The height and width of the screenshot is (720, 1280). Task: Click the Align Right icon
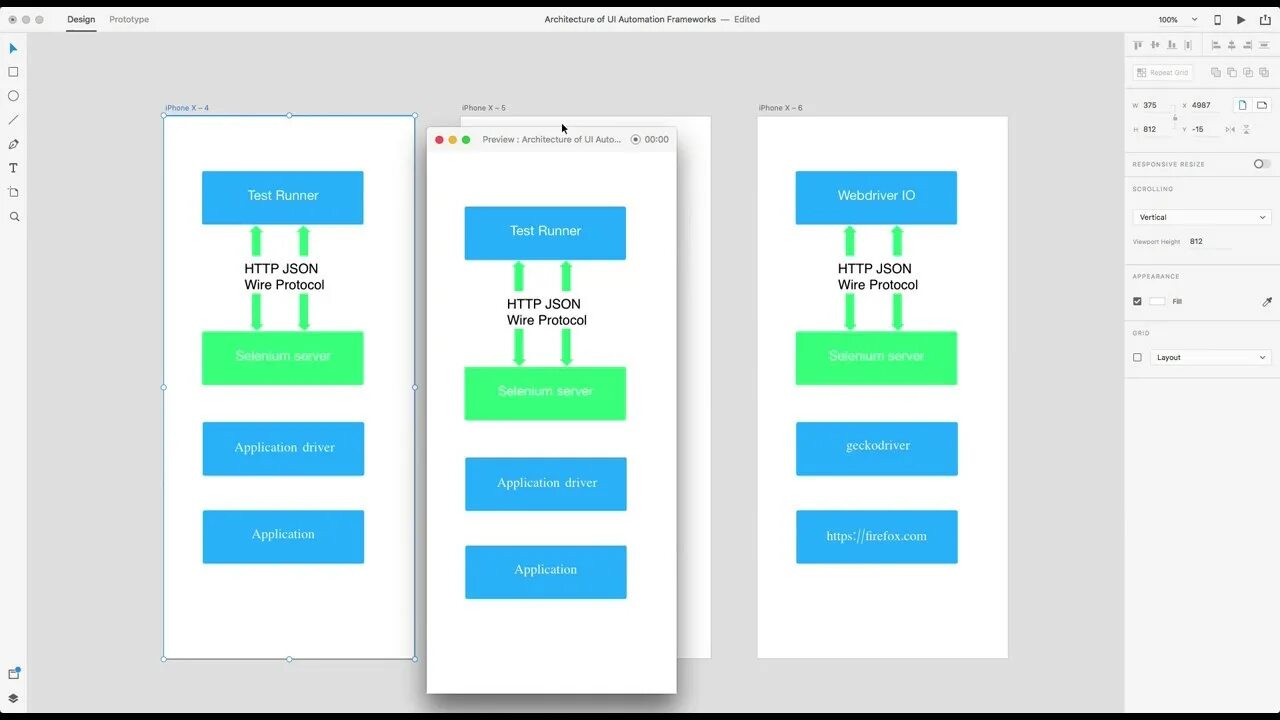1248,45
